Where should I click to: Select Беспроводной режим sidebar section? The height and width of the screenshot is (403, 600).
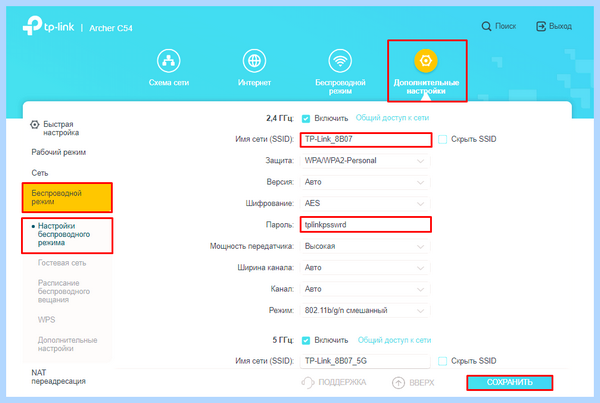click(67, 197)
